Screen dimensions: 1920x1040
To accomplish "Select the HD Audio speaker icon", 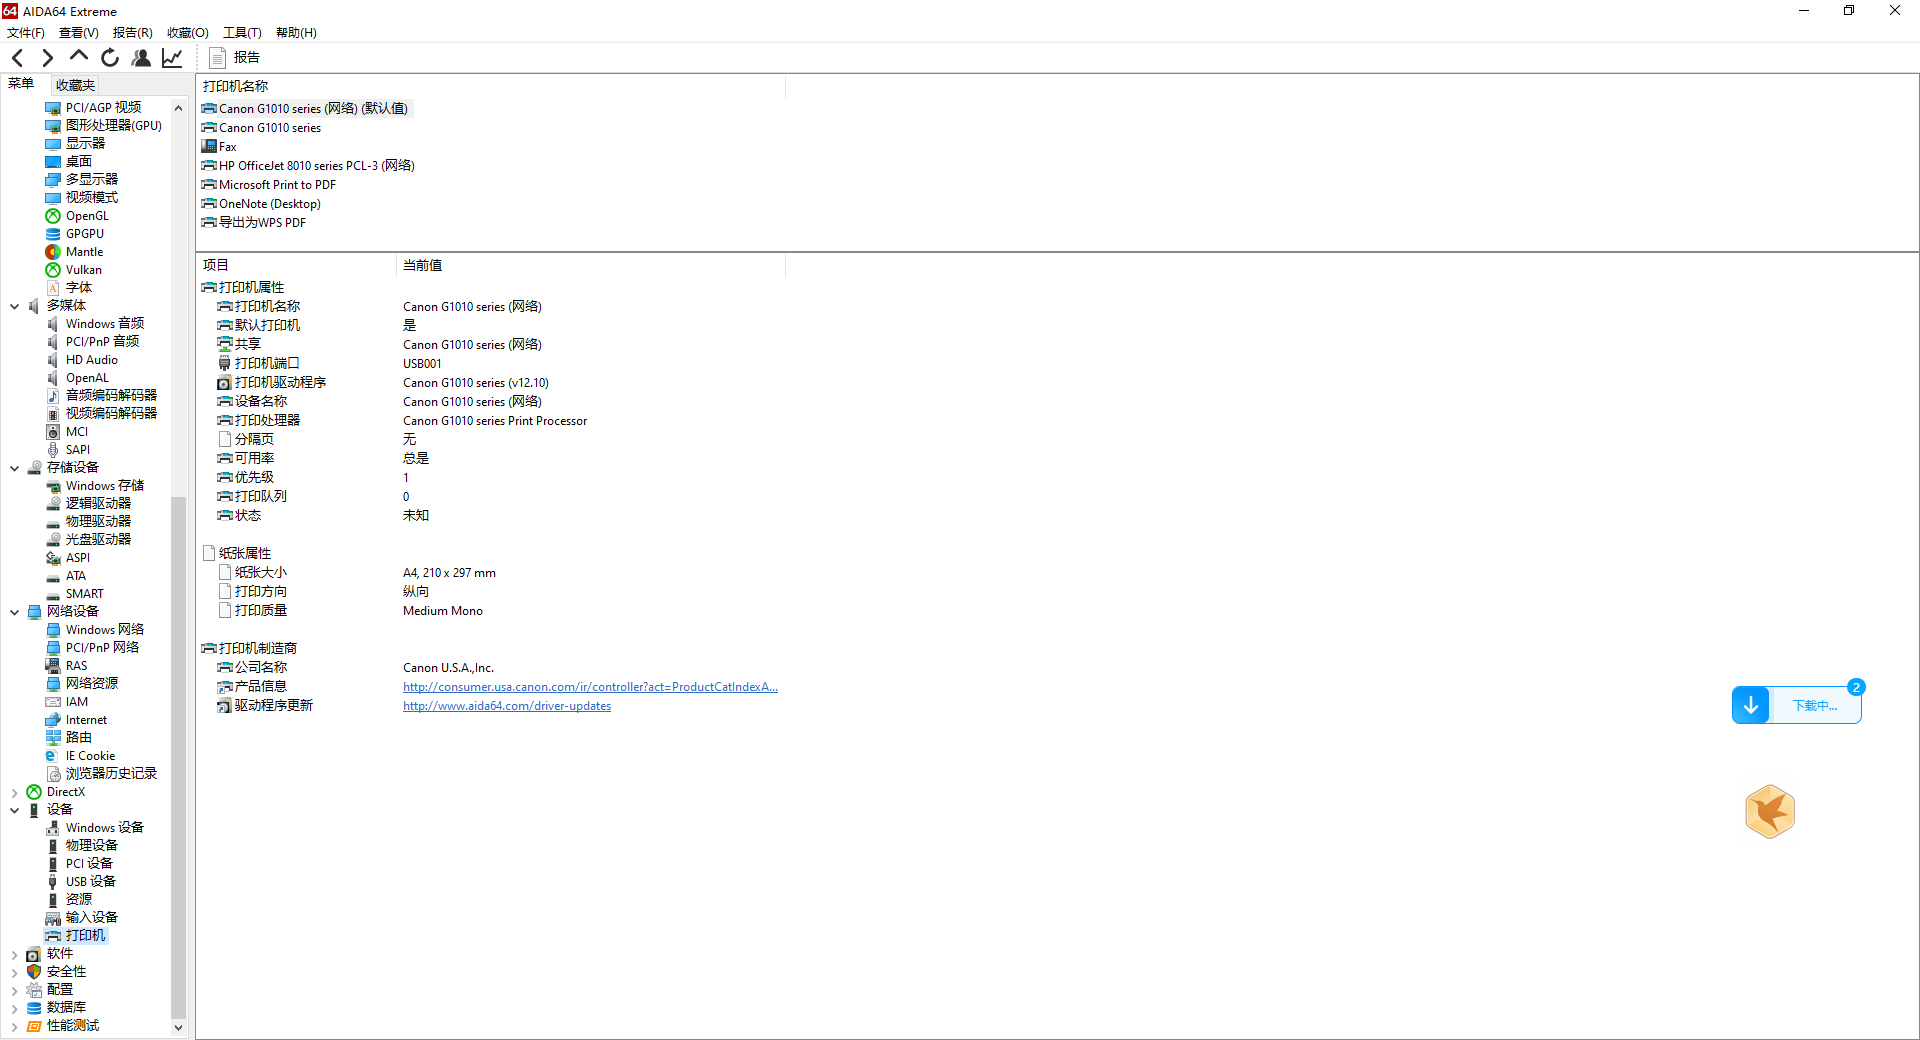I will pos(53,360).
